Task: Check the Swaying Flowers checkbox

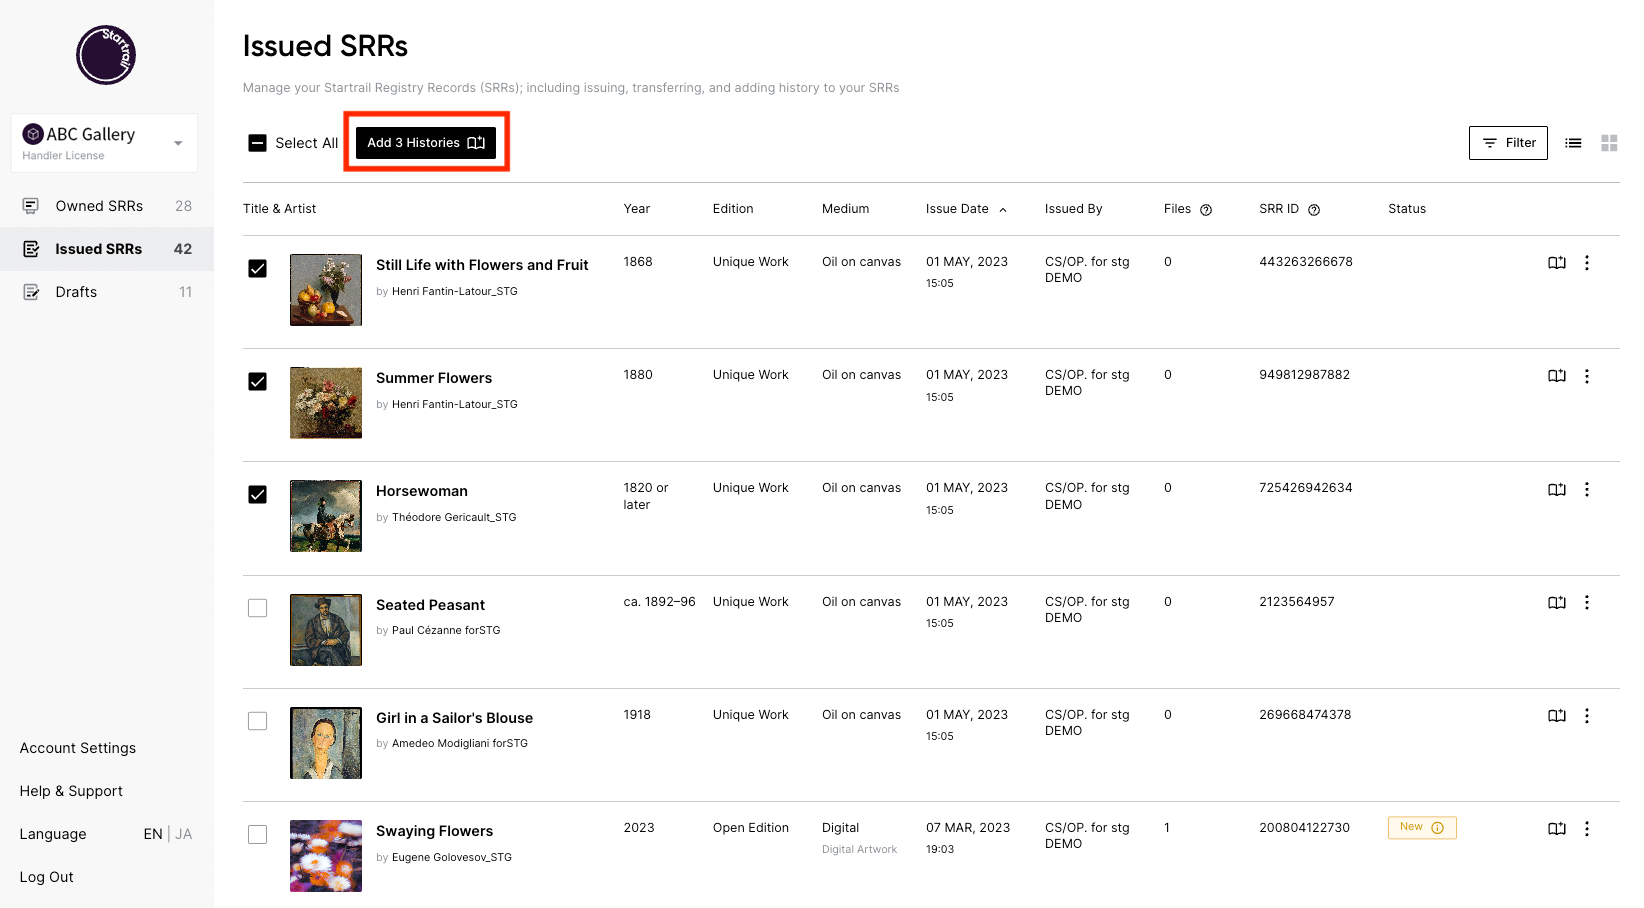Action: pyautogui.click(x=258, y=834)
